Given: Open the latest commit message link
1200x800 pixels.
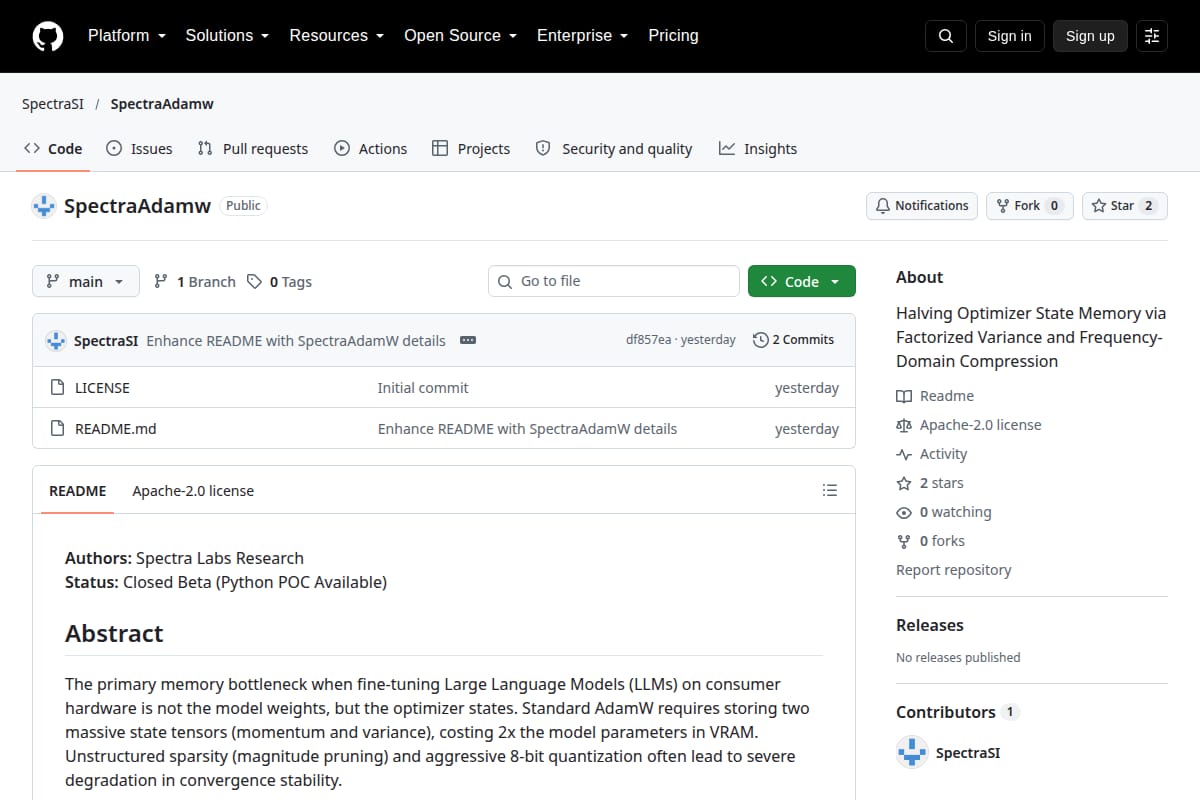Looking at the screenshot, I should (x=296, y=340).
